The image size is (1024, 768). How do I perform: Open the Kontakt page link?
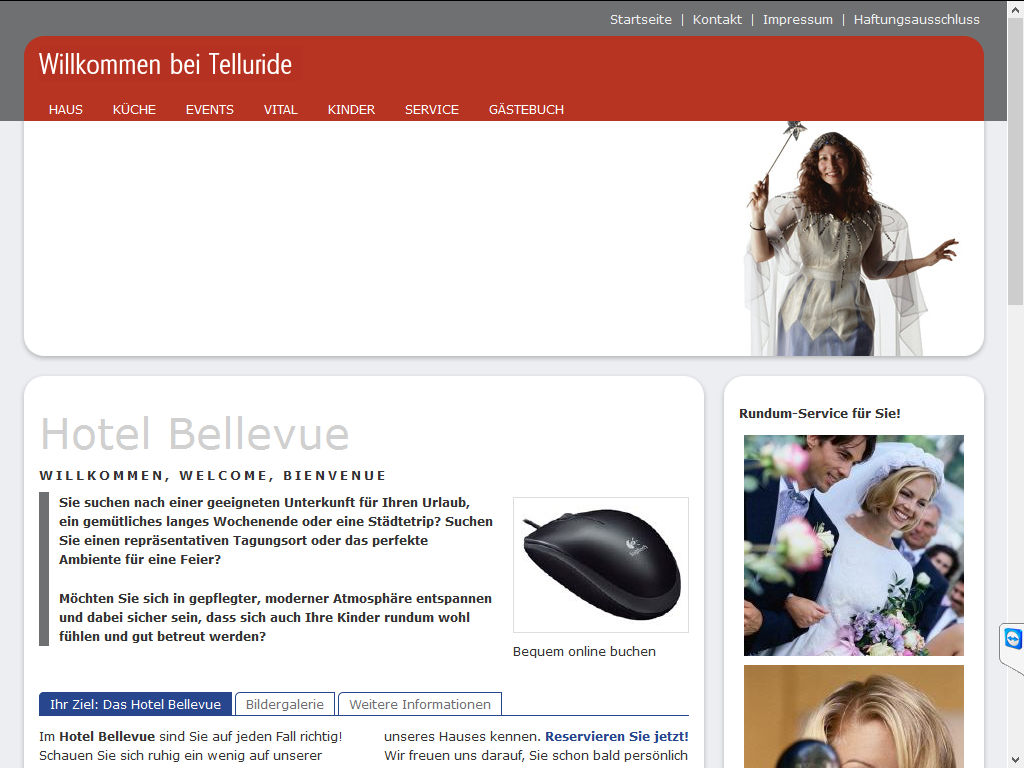point(717,20)
